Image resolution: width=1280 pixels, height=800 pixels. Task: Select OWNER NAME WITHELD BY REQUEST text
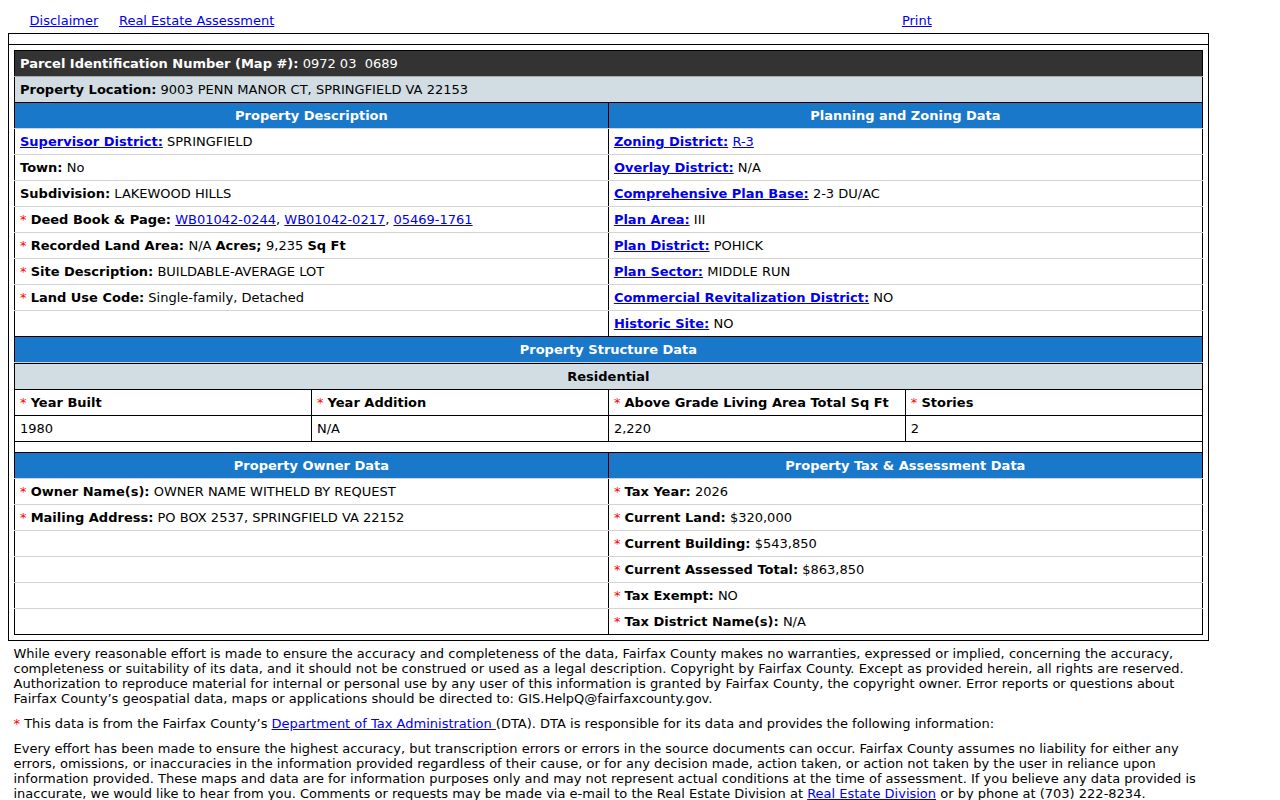coord(274,491)
